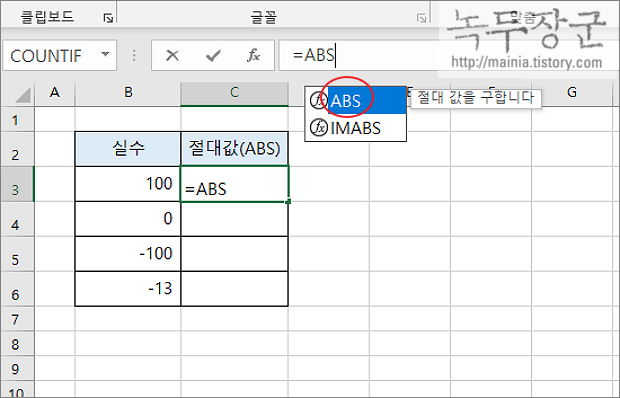
Task: Select column C header
Action: 234,94
